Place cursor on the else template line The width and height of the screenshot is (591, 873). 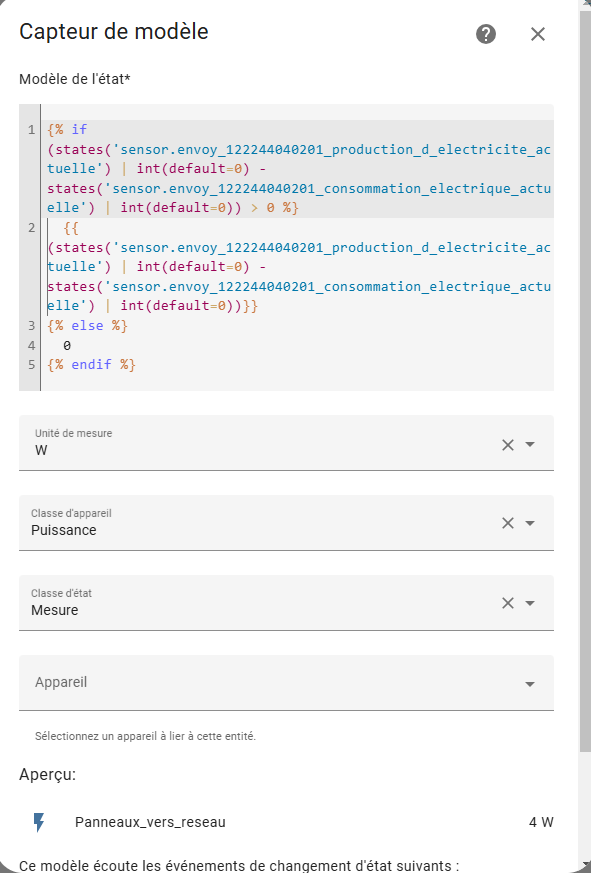[87, 325]
